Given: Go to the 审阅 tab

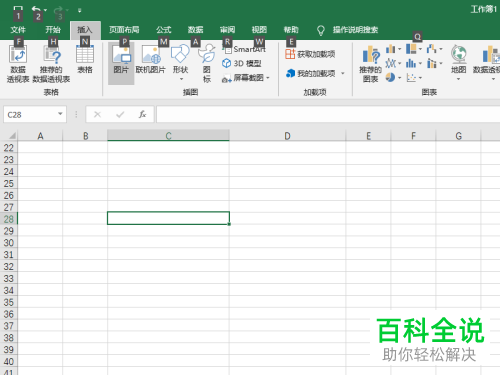Looking at the screenshot, I should 227,30.
